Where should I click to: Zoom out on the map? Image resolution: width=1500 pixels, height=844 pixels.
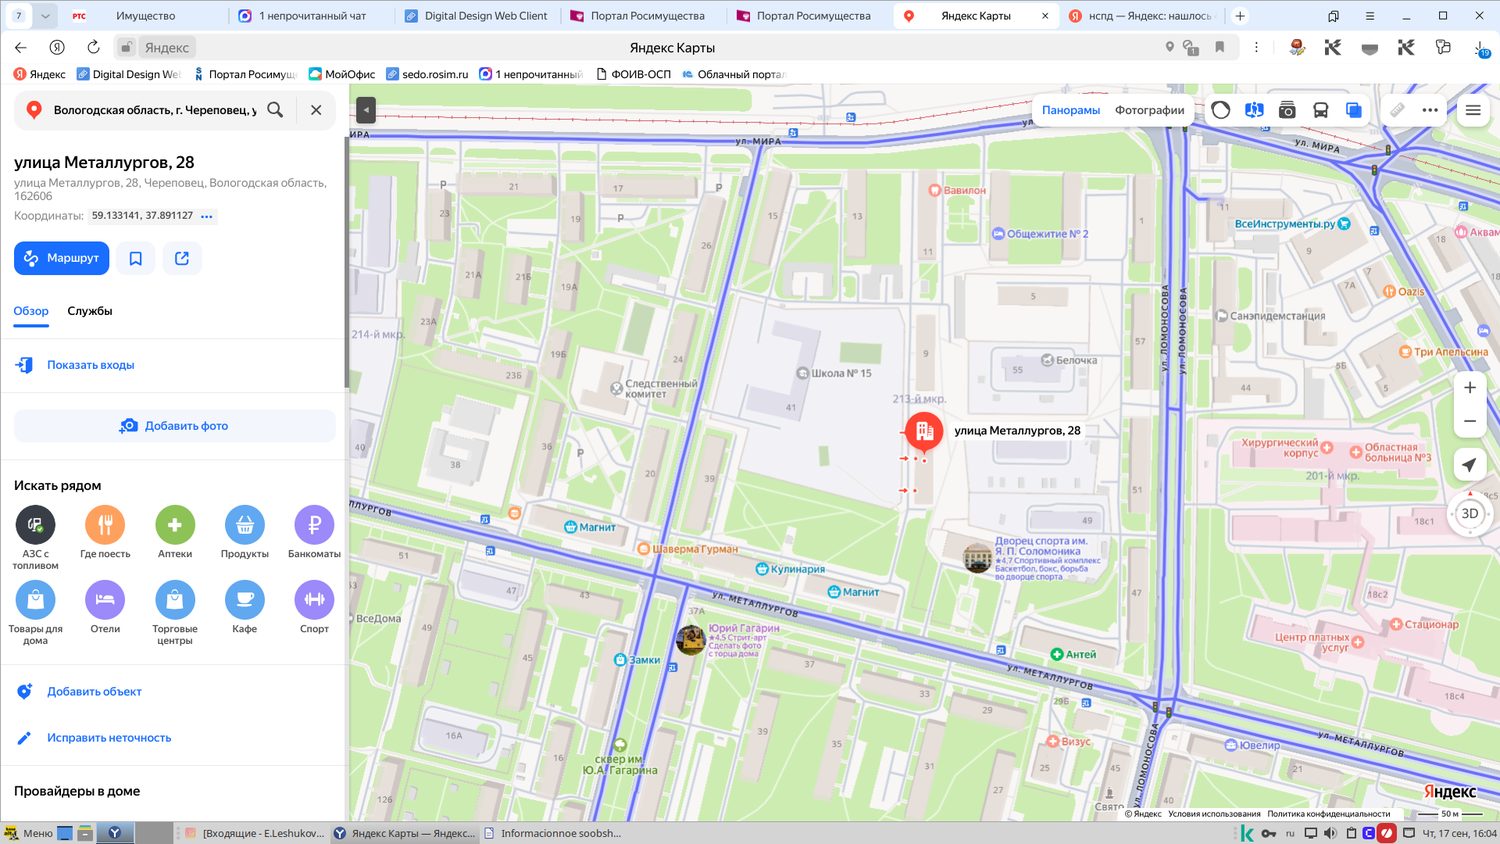pos(1470,421)
